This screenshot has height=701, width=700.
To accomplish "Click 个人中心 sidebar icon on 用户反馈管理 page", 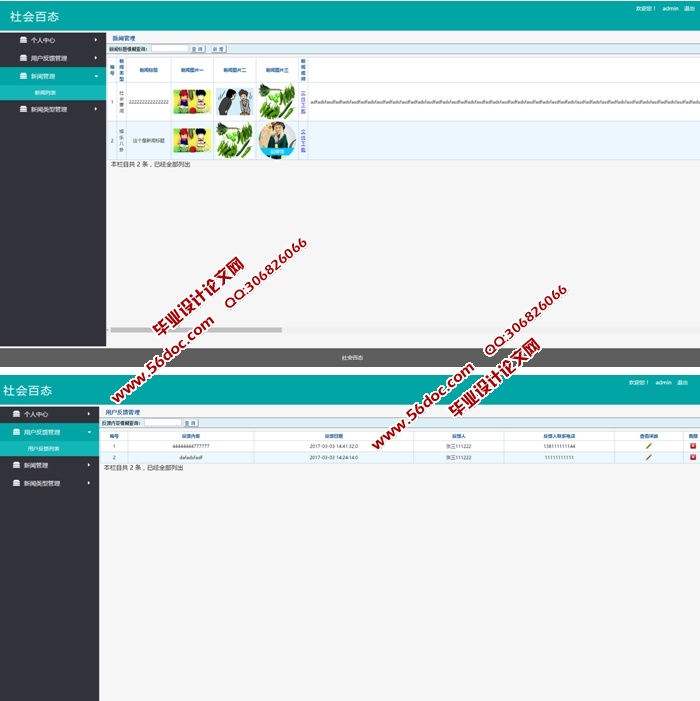I will pos(16,414).
